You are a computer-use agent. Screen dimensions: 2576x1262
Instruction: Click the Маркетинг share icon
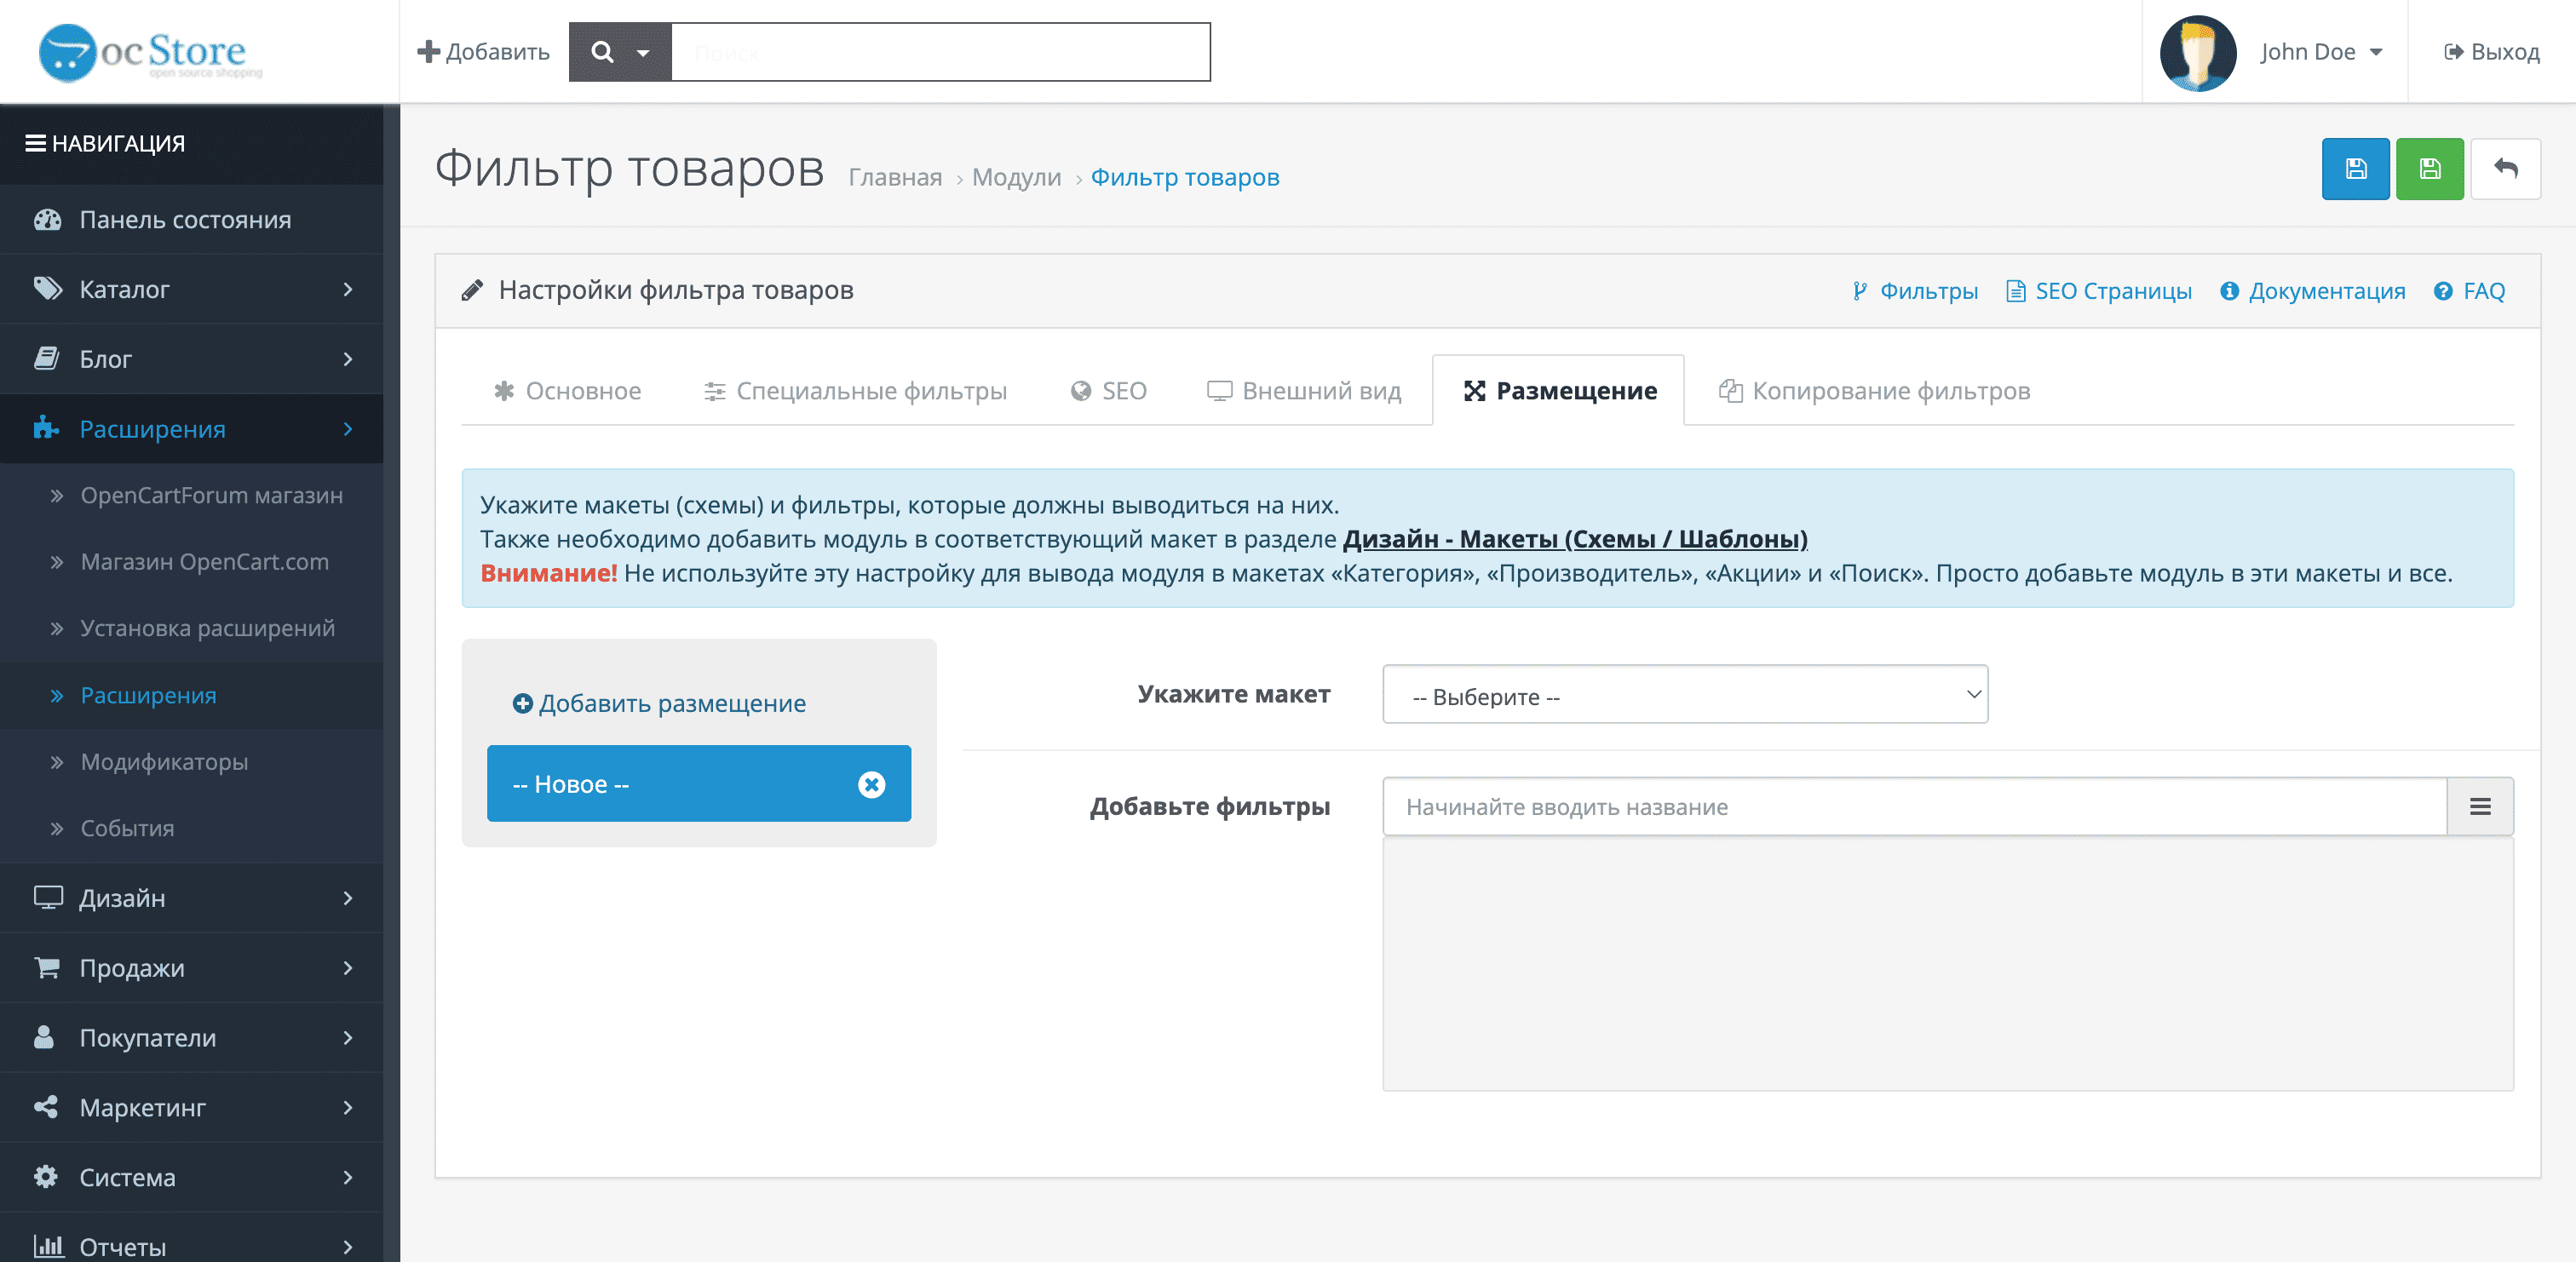point(45,1107)
